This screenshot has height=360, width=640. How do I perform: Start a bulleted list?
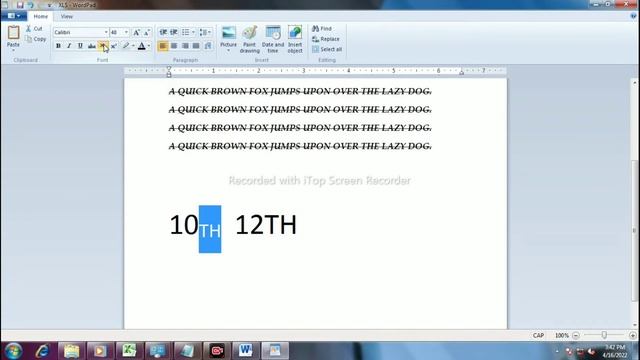tap(185, 32)
